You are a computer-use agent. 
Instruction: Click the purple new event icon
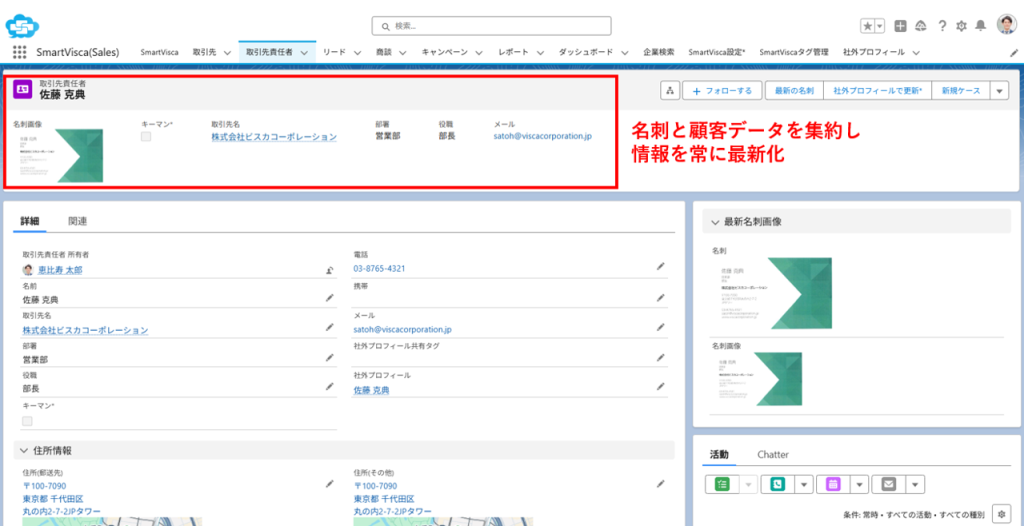[x=833, y=484]
